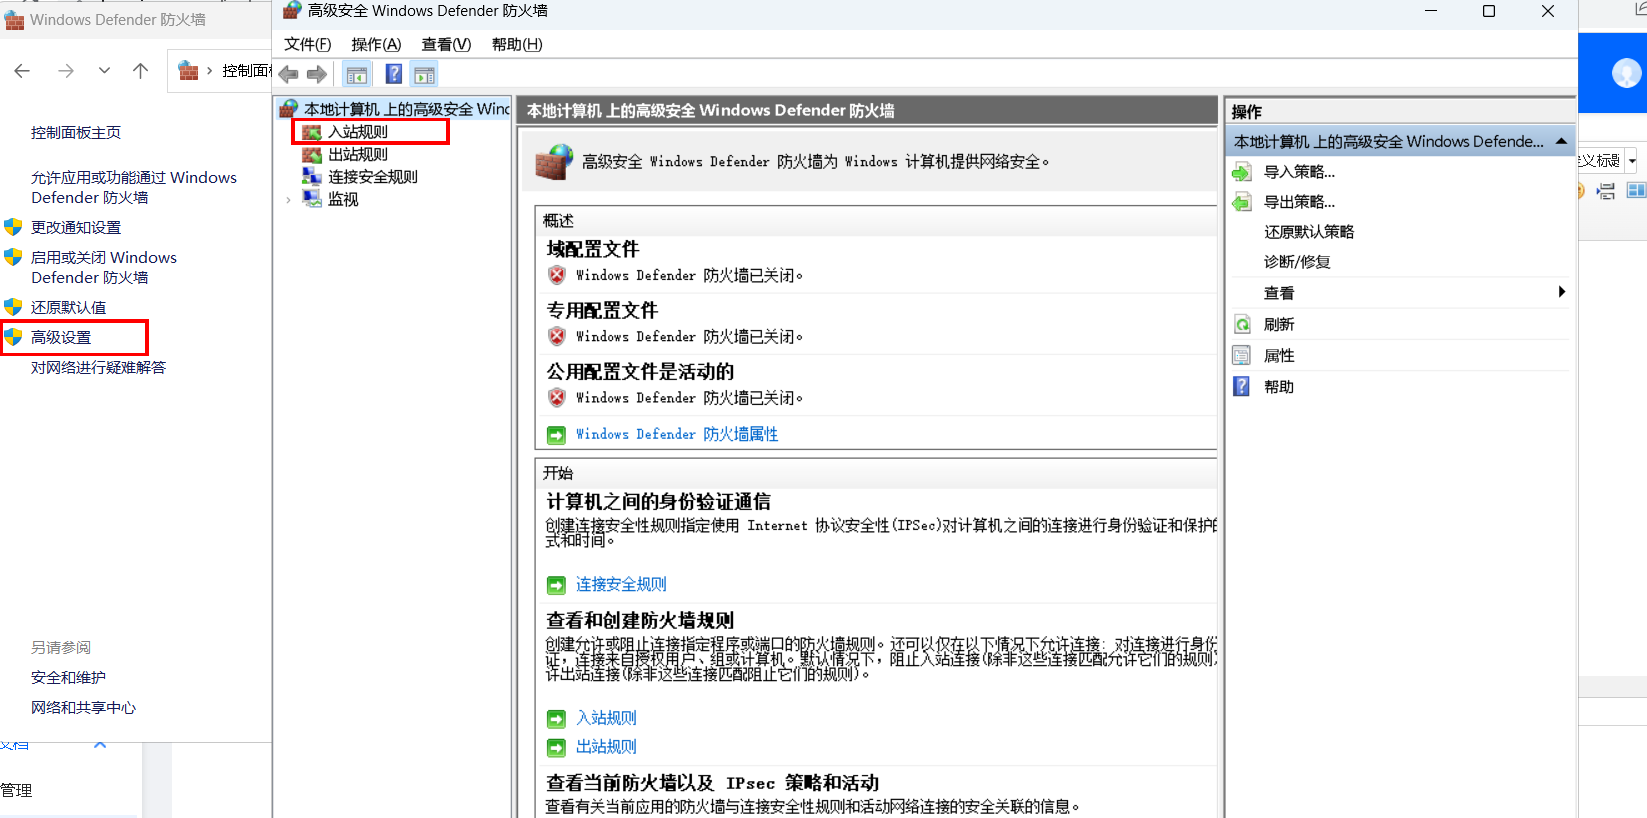Click forward arrow in control panel window
Image resolution: width=1647 pixels, height=818 pixels.
[66, 70]
